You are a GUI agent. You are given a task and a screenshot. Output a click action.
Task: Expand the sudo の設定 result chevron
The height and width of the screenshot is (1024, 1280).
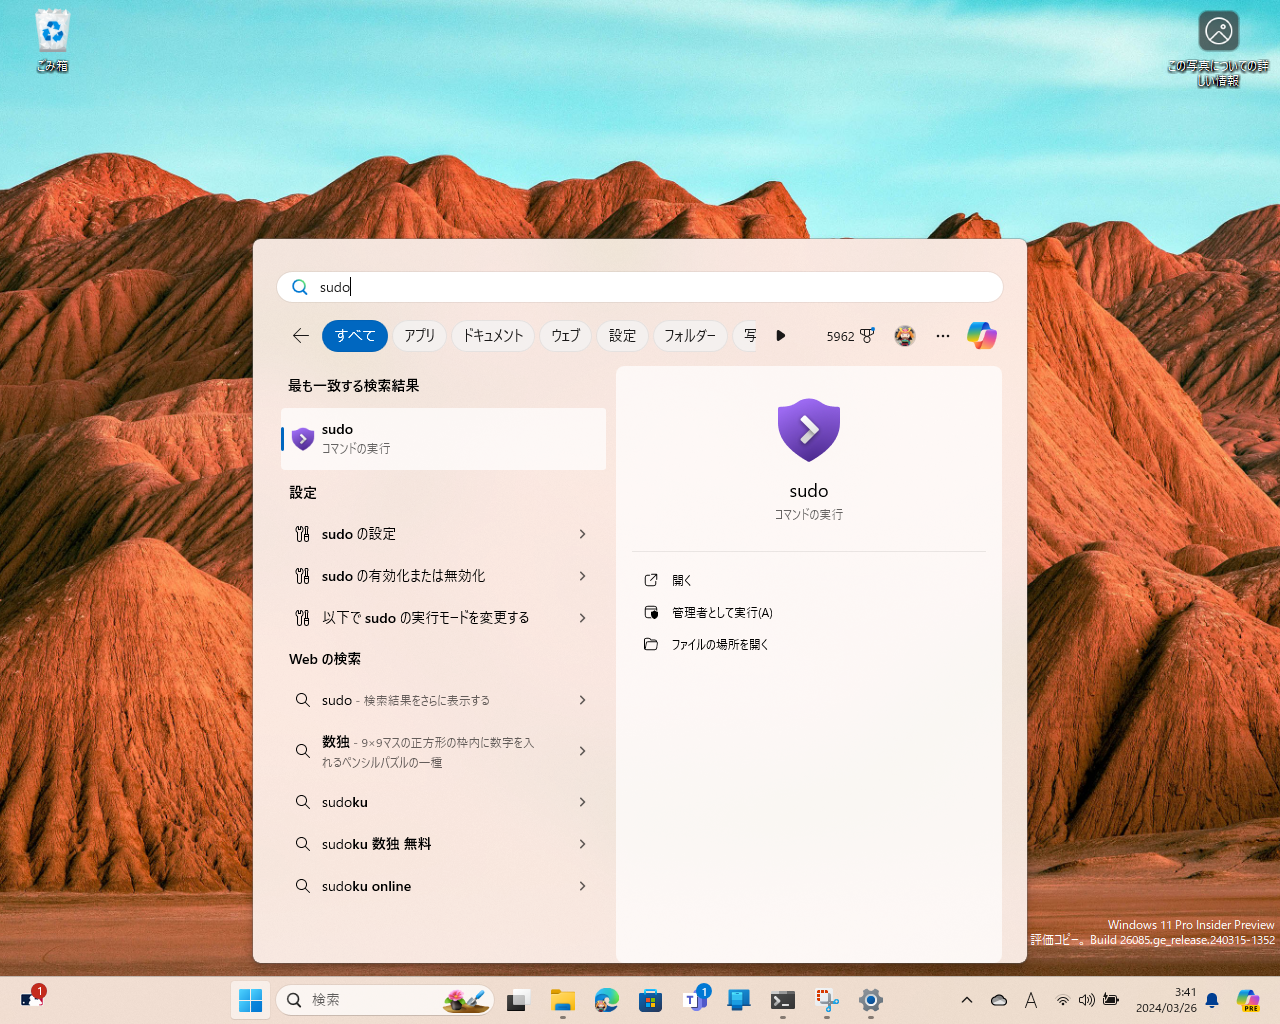tap(582, 534)
